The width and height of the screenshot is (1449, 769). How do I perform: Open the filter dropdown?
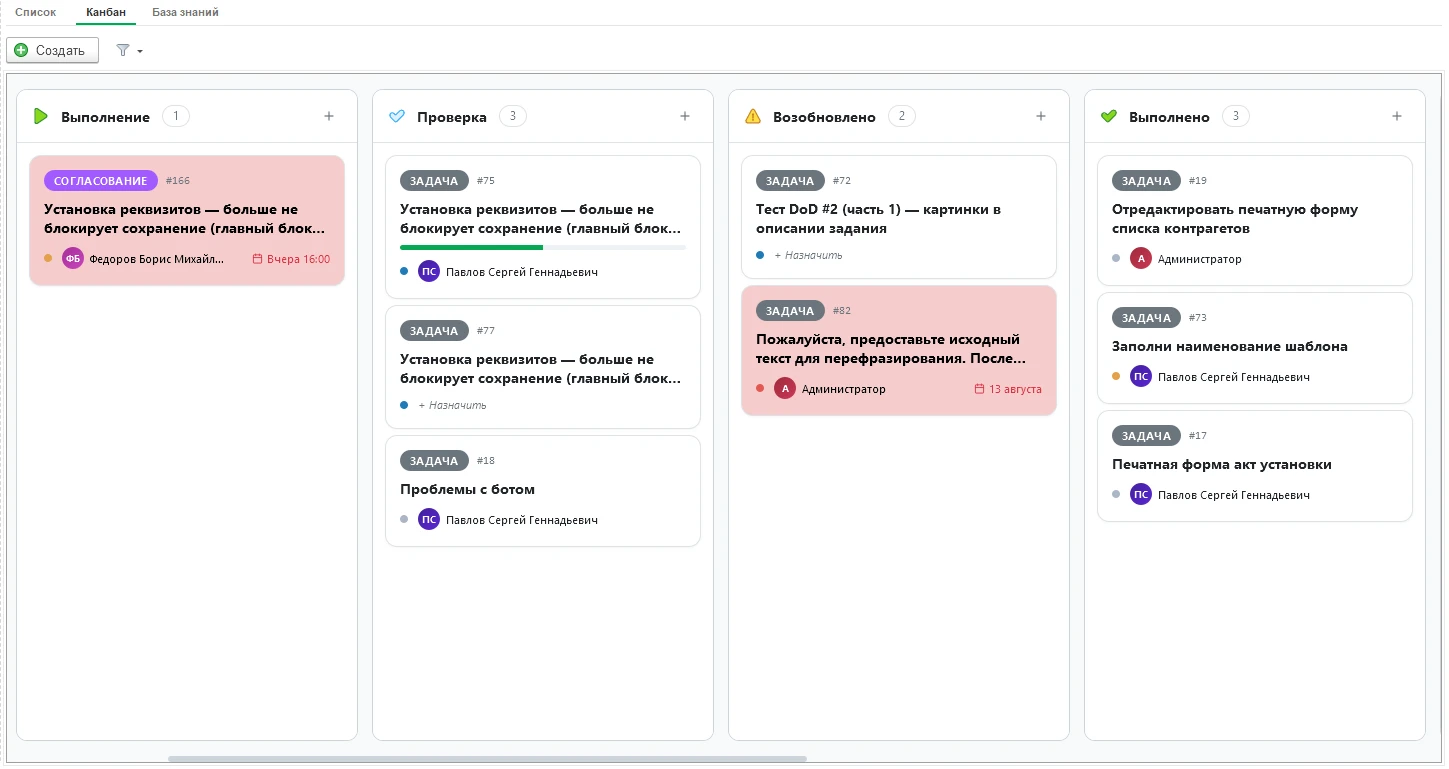tap(129, 50)
